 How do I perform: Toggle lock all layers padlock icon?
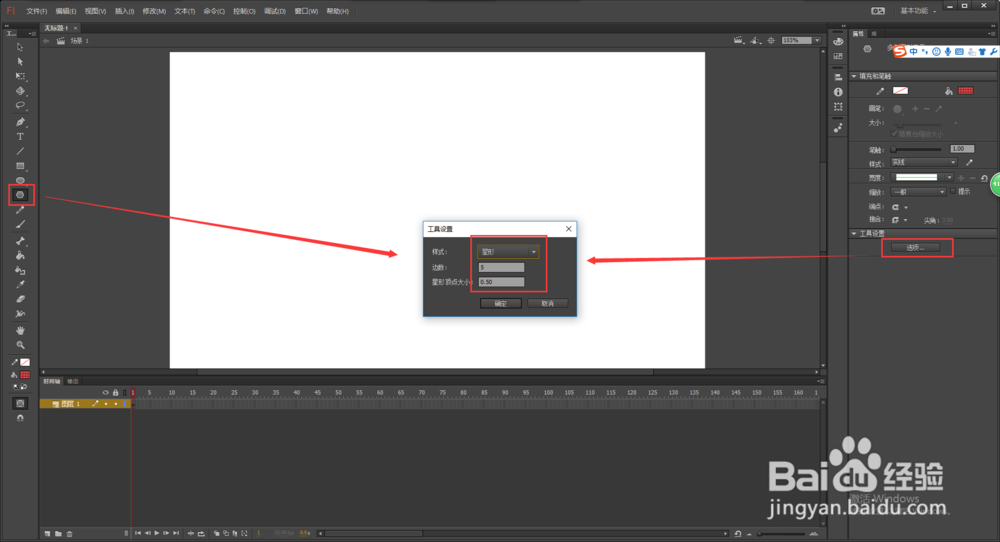115,393
